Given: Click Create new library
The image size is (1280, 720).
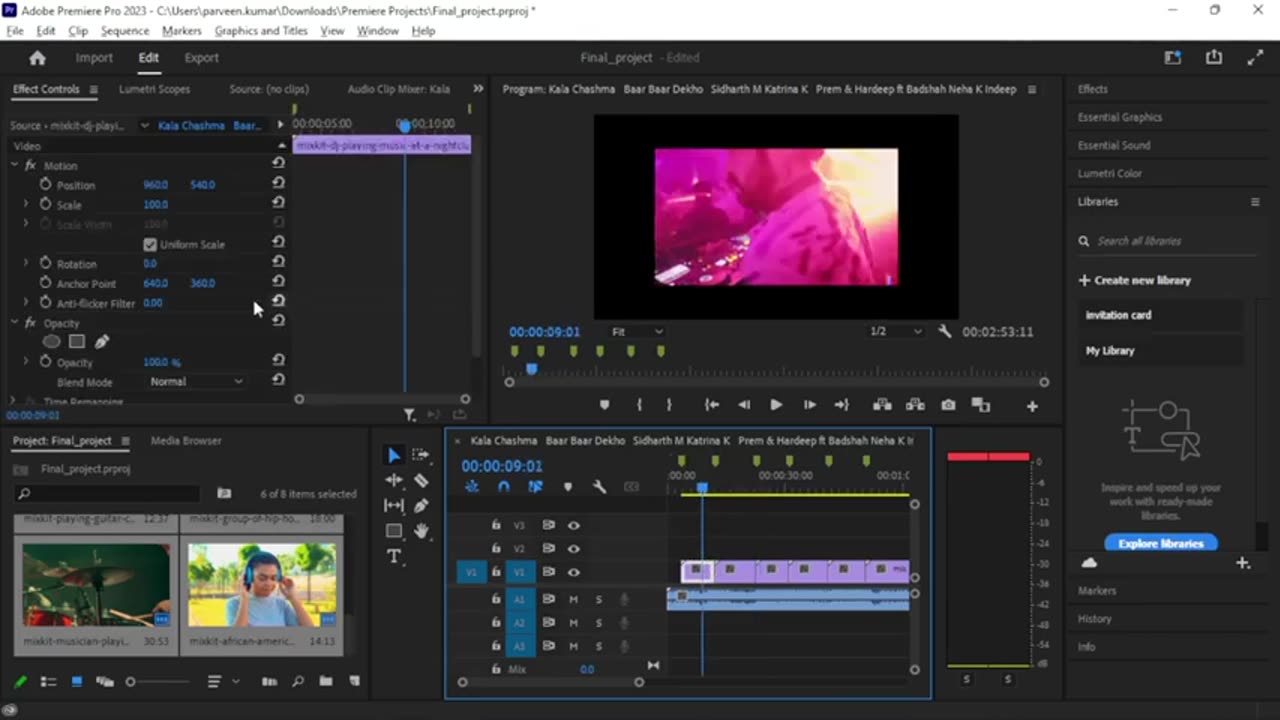Looking at the screenshot, I should pyautogui.click(x=1135, y=280).
